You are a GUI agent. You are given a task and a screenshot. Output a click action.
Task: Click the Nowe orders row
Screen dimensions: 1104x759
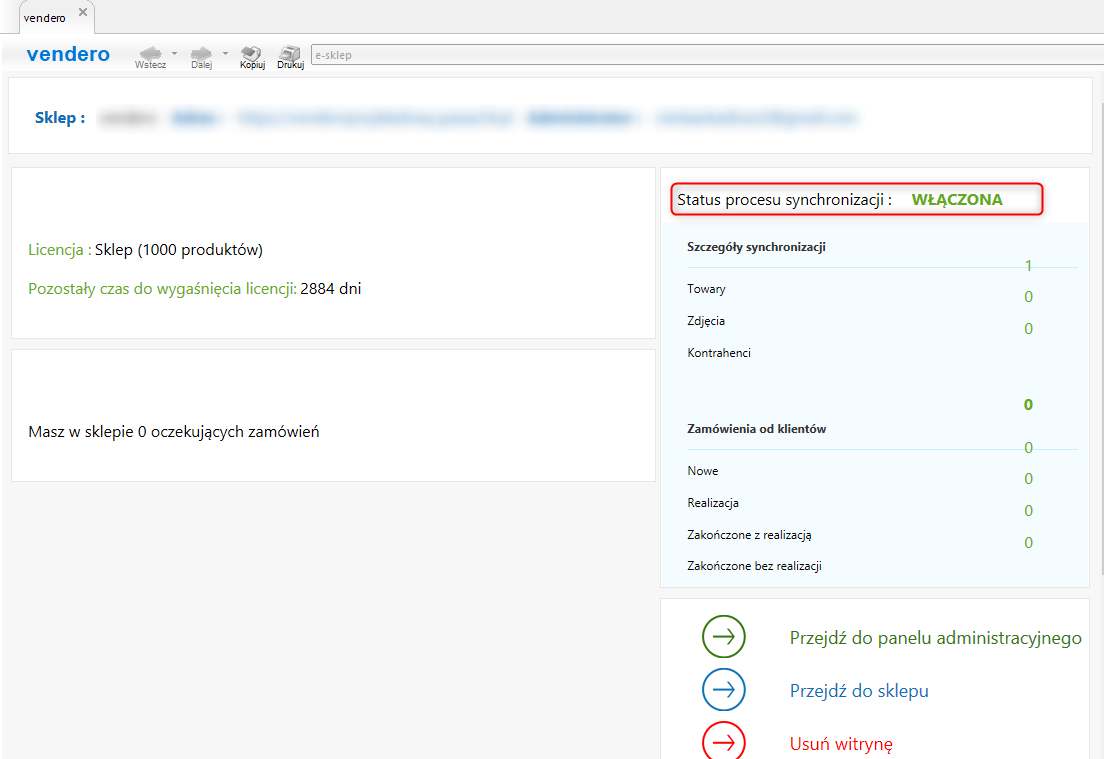pos(703,471)
